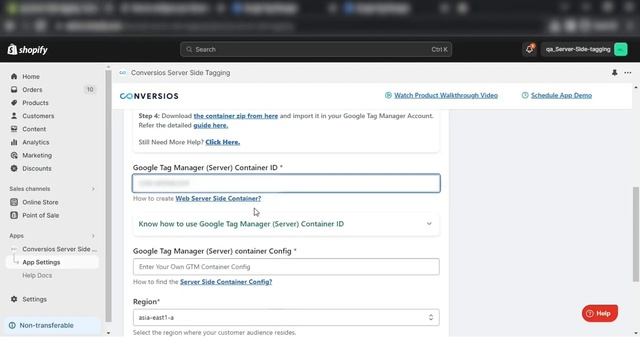
Task: Open Analytics in sidebar
Action: click(36, 142)
